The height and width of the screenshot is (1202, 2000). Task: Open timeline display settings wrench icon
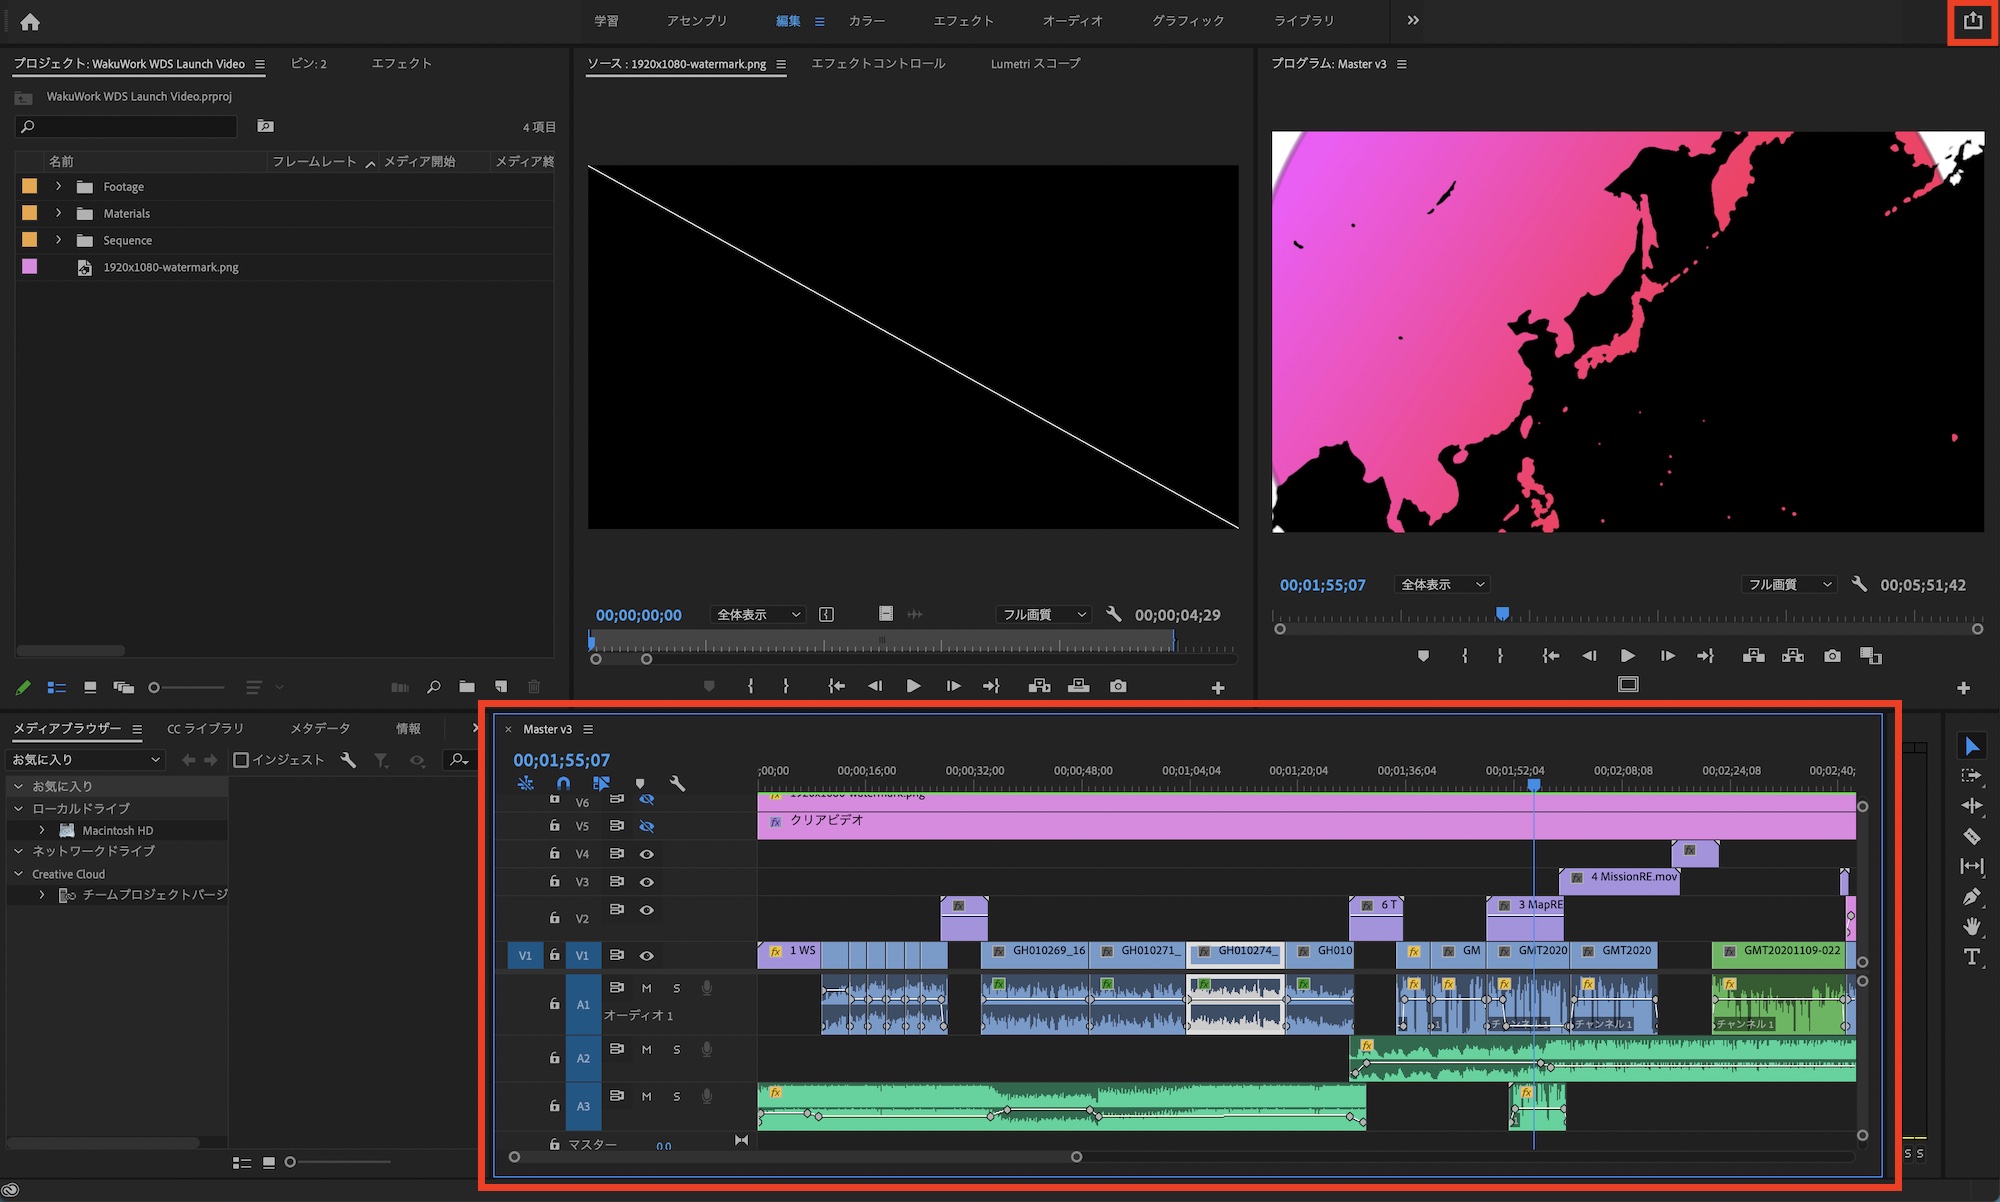click(677, 783)
